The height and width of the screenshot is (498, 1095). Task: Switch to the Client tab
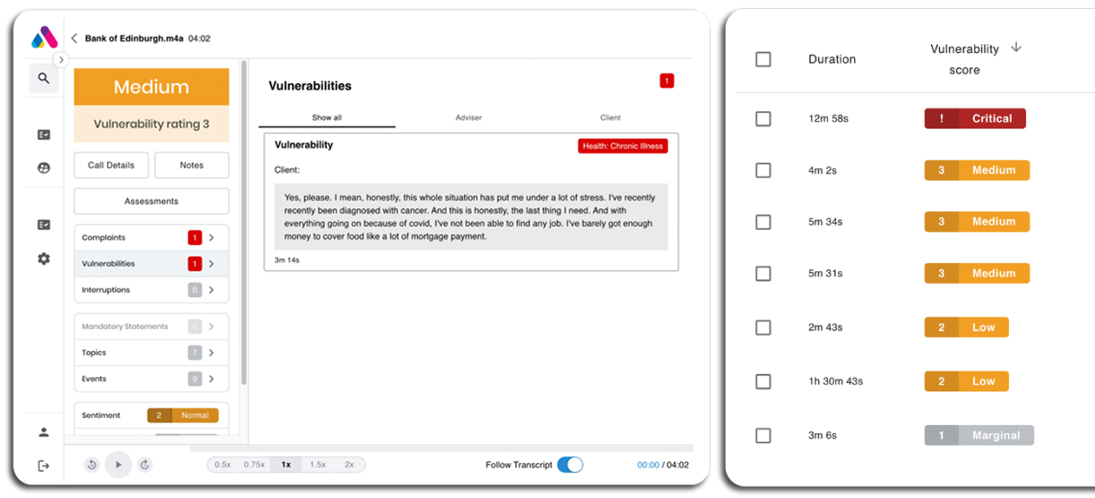[x=610, y=118]
